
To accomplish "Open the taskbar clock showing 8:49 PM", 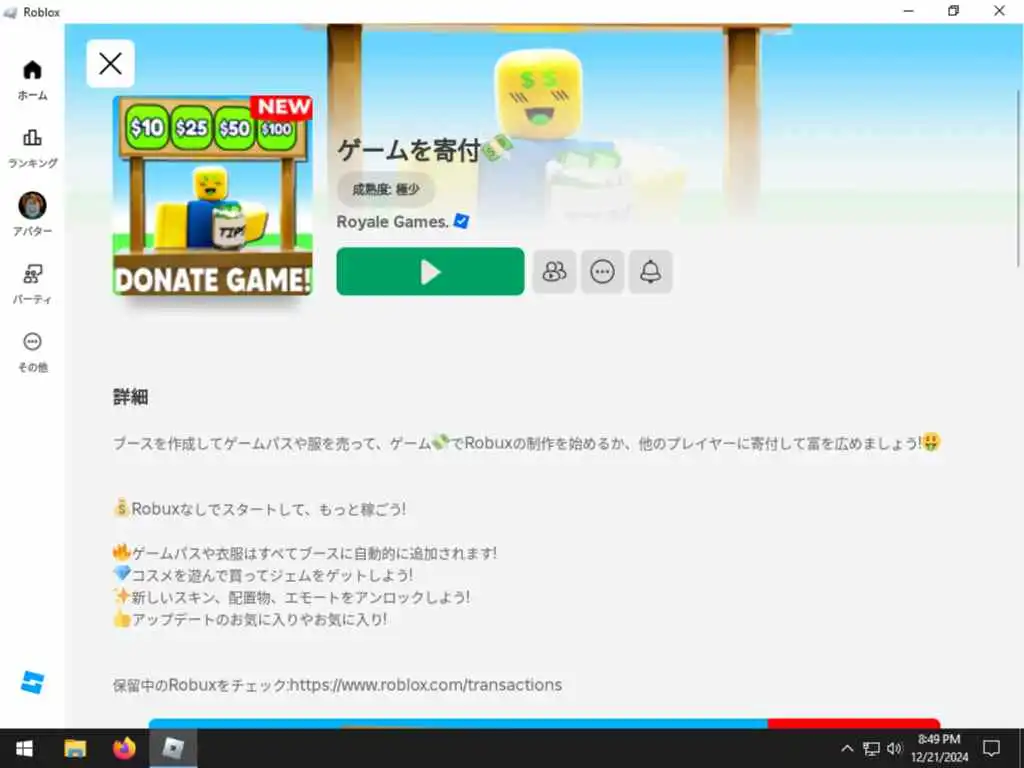I will tap(939, 748).
